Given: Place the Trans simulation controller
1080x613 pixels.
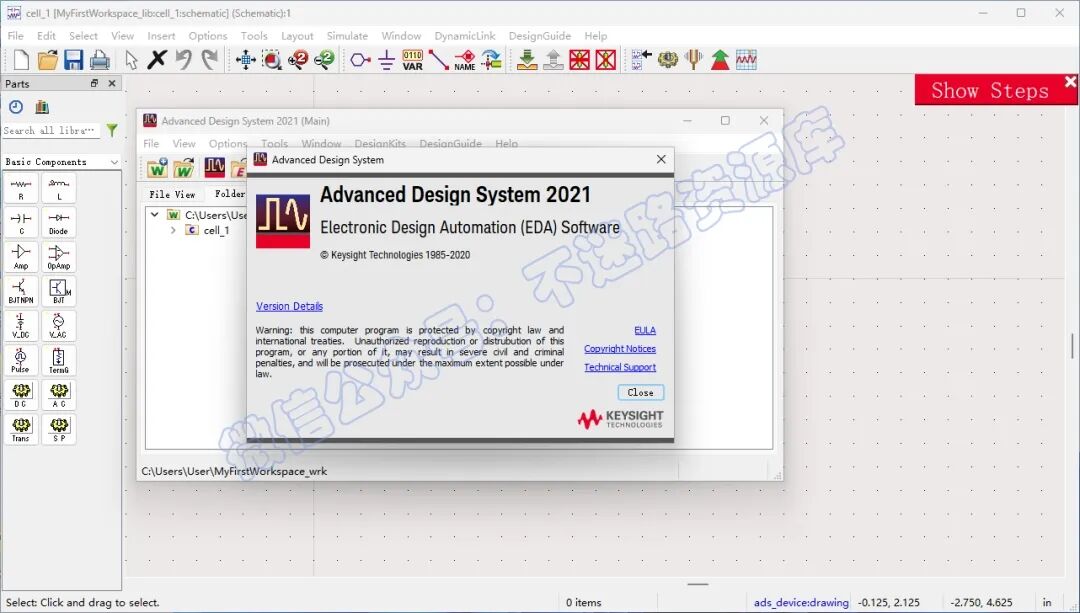Looking at the screenshot, I should (x=21, y=430).
